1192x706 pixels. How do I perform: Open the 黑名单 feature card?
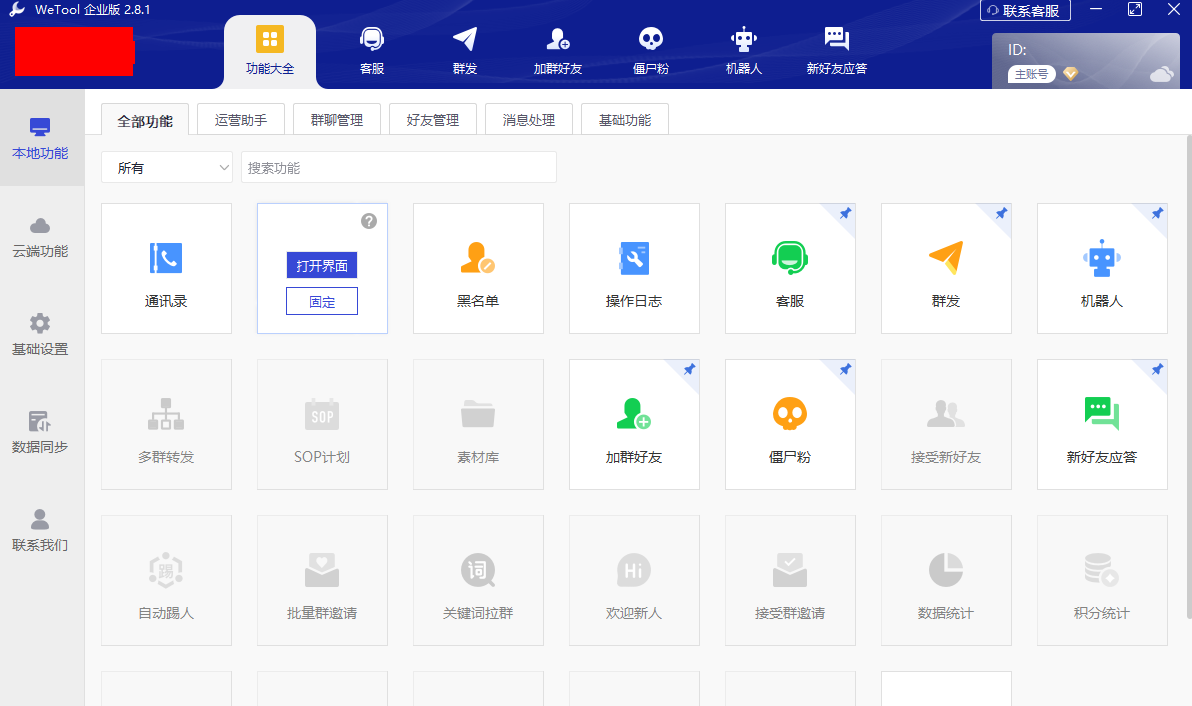pyautogui.click(x=478, y=268)
